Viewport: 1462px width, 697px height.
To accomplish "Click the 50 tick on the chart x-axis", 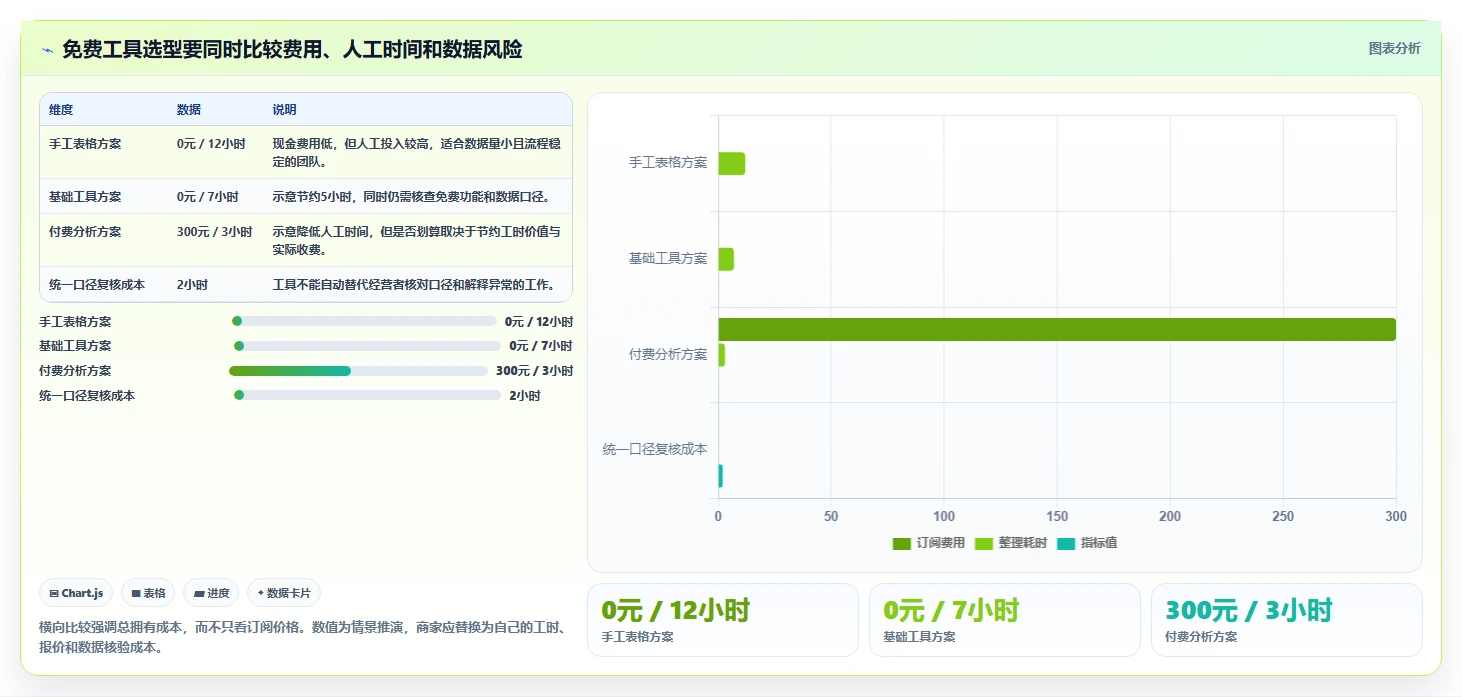I will pos(831,517).
